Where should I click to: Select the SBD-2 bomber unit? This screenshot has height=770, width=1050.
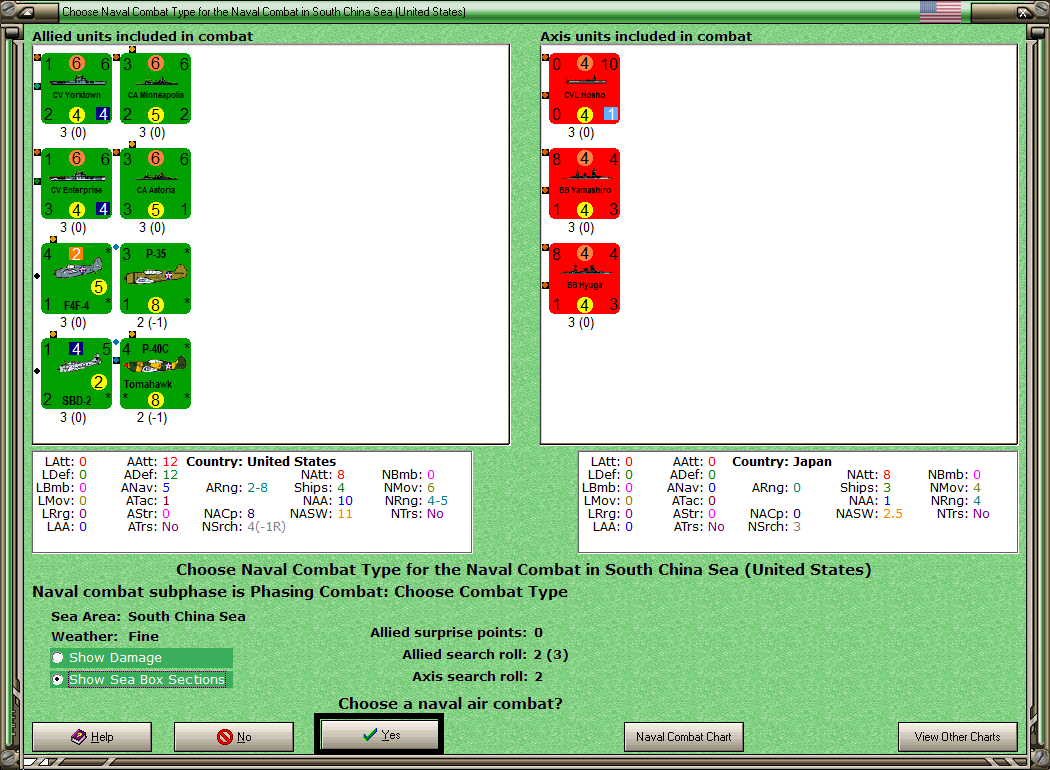click(76, 374)
